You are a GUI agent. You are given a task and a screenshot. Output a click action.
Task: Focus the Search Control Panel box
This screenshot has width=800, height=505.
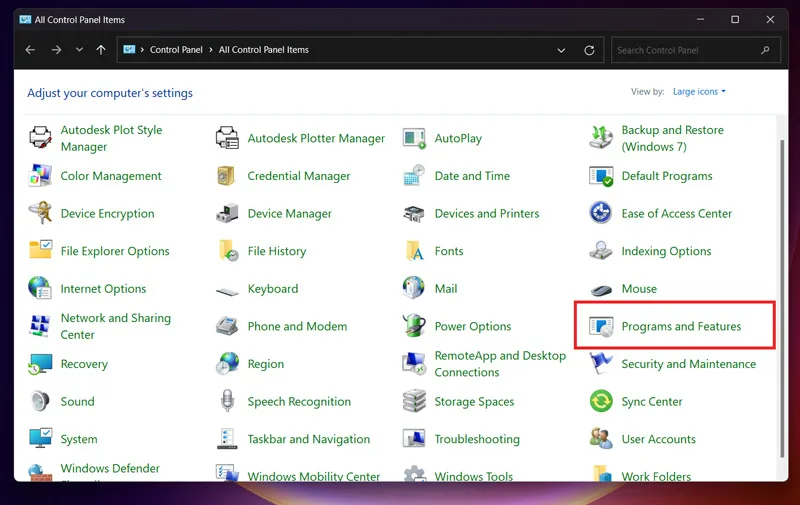pos(696,50)
